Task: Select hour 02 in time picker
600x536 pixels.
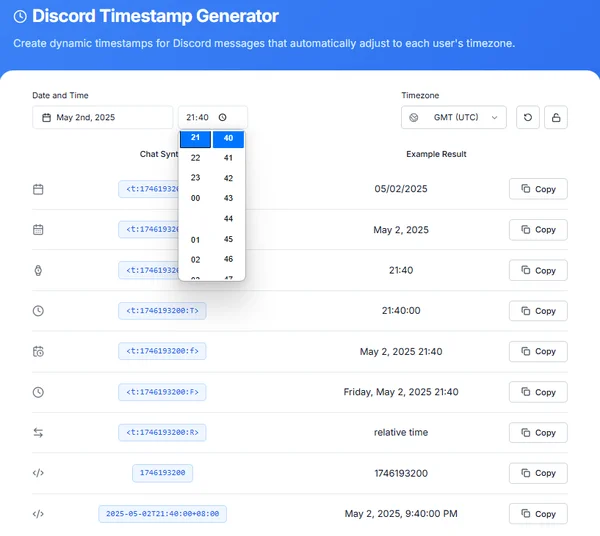Action: pos(196,260)
